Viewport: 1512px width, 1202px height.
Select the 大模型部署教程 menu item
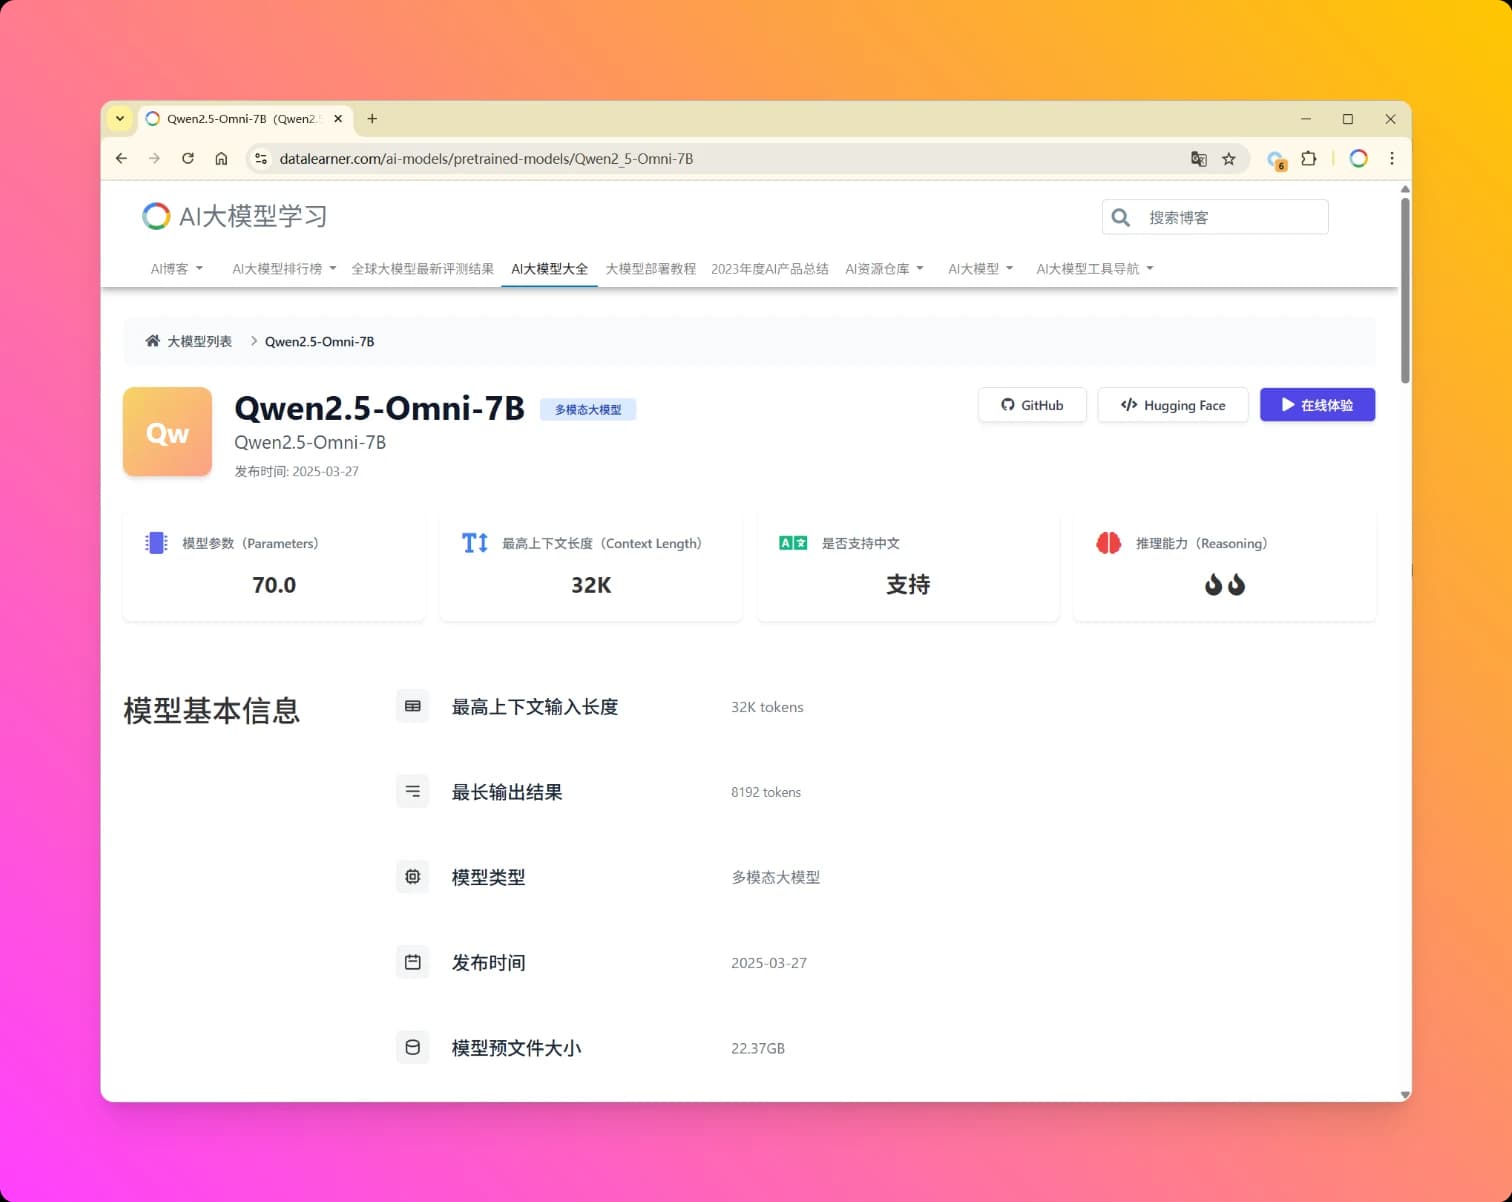tap(650, 268)
